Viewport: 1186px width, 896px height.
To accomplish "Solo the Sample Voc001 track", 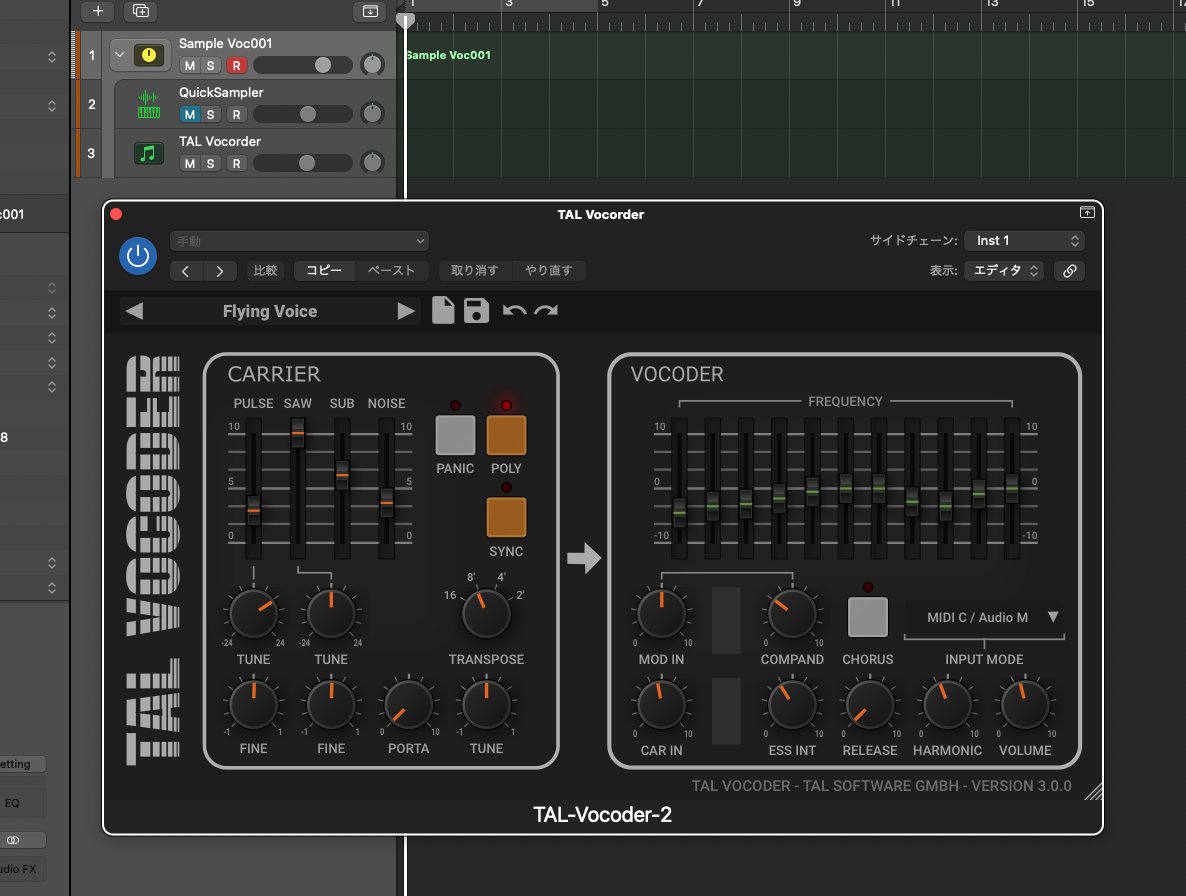I will [210, 66].
